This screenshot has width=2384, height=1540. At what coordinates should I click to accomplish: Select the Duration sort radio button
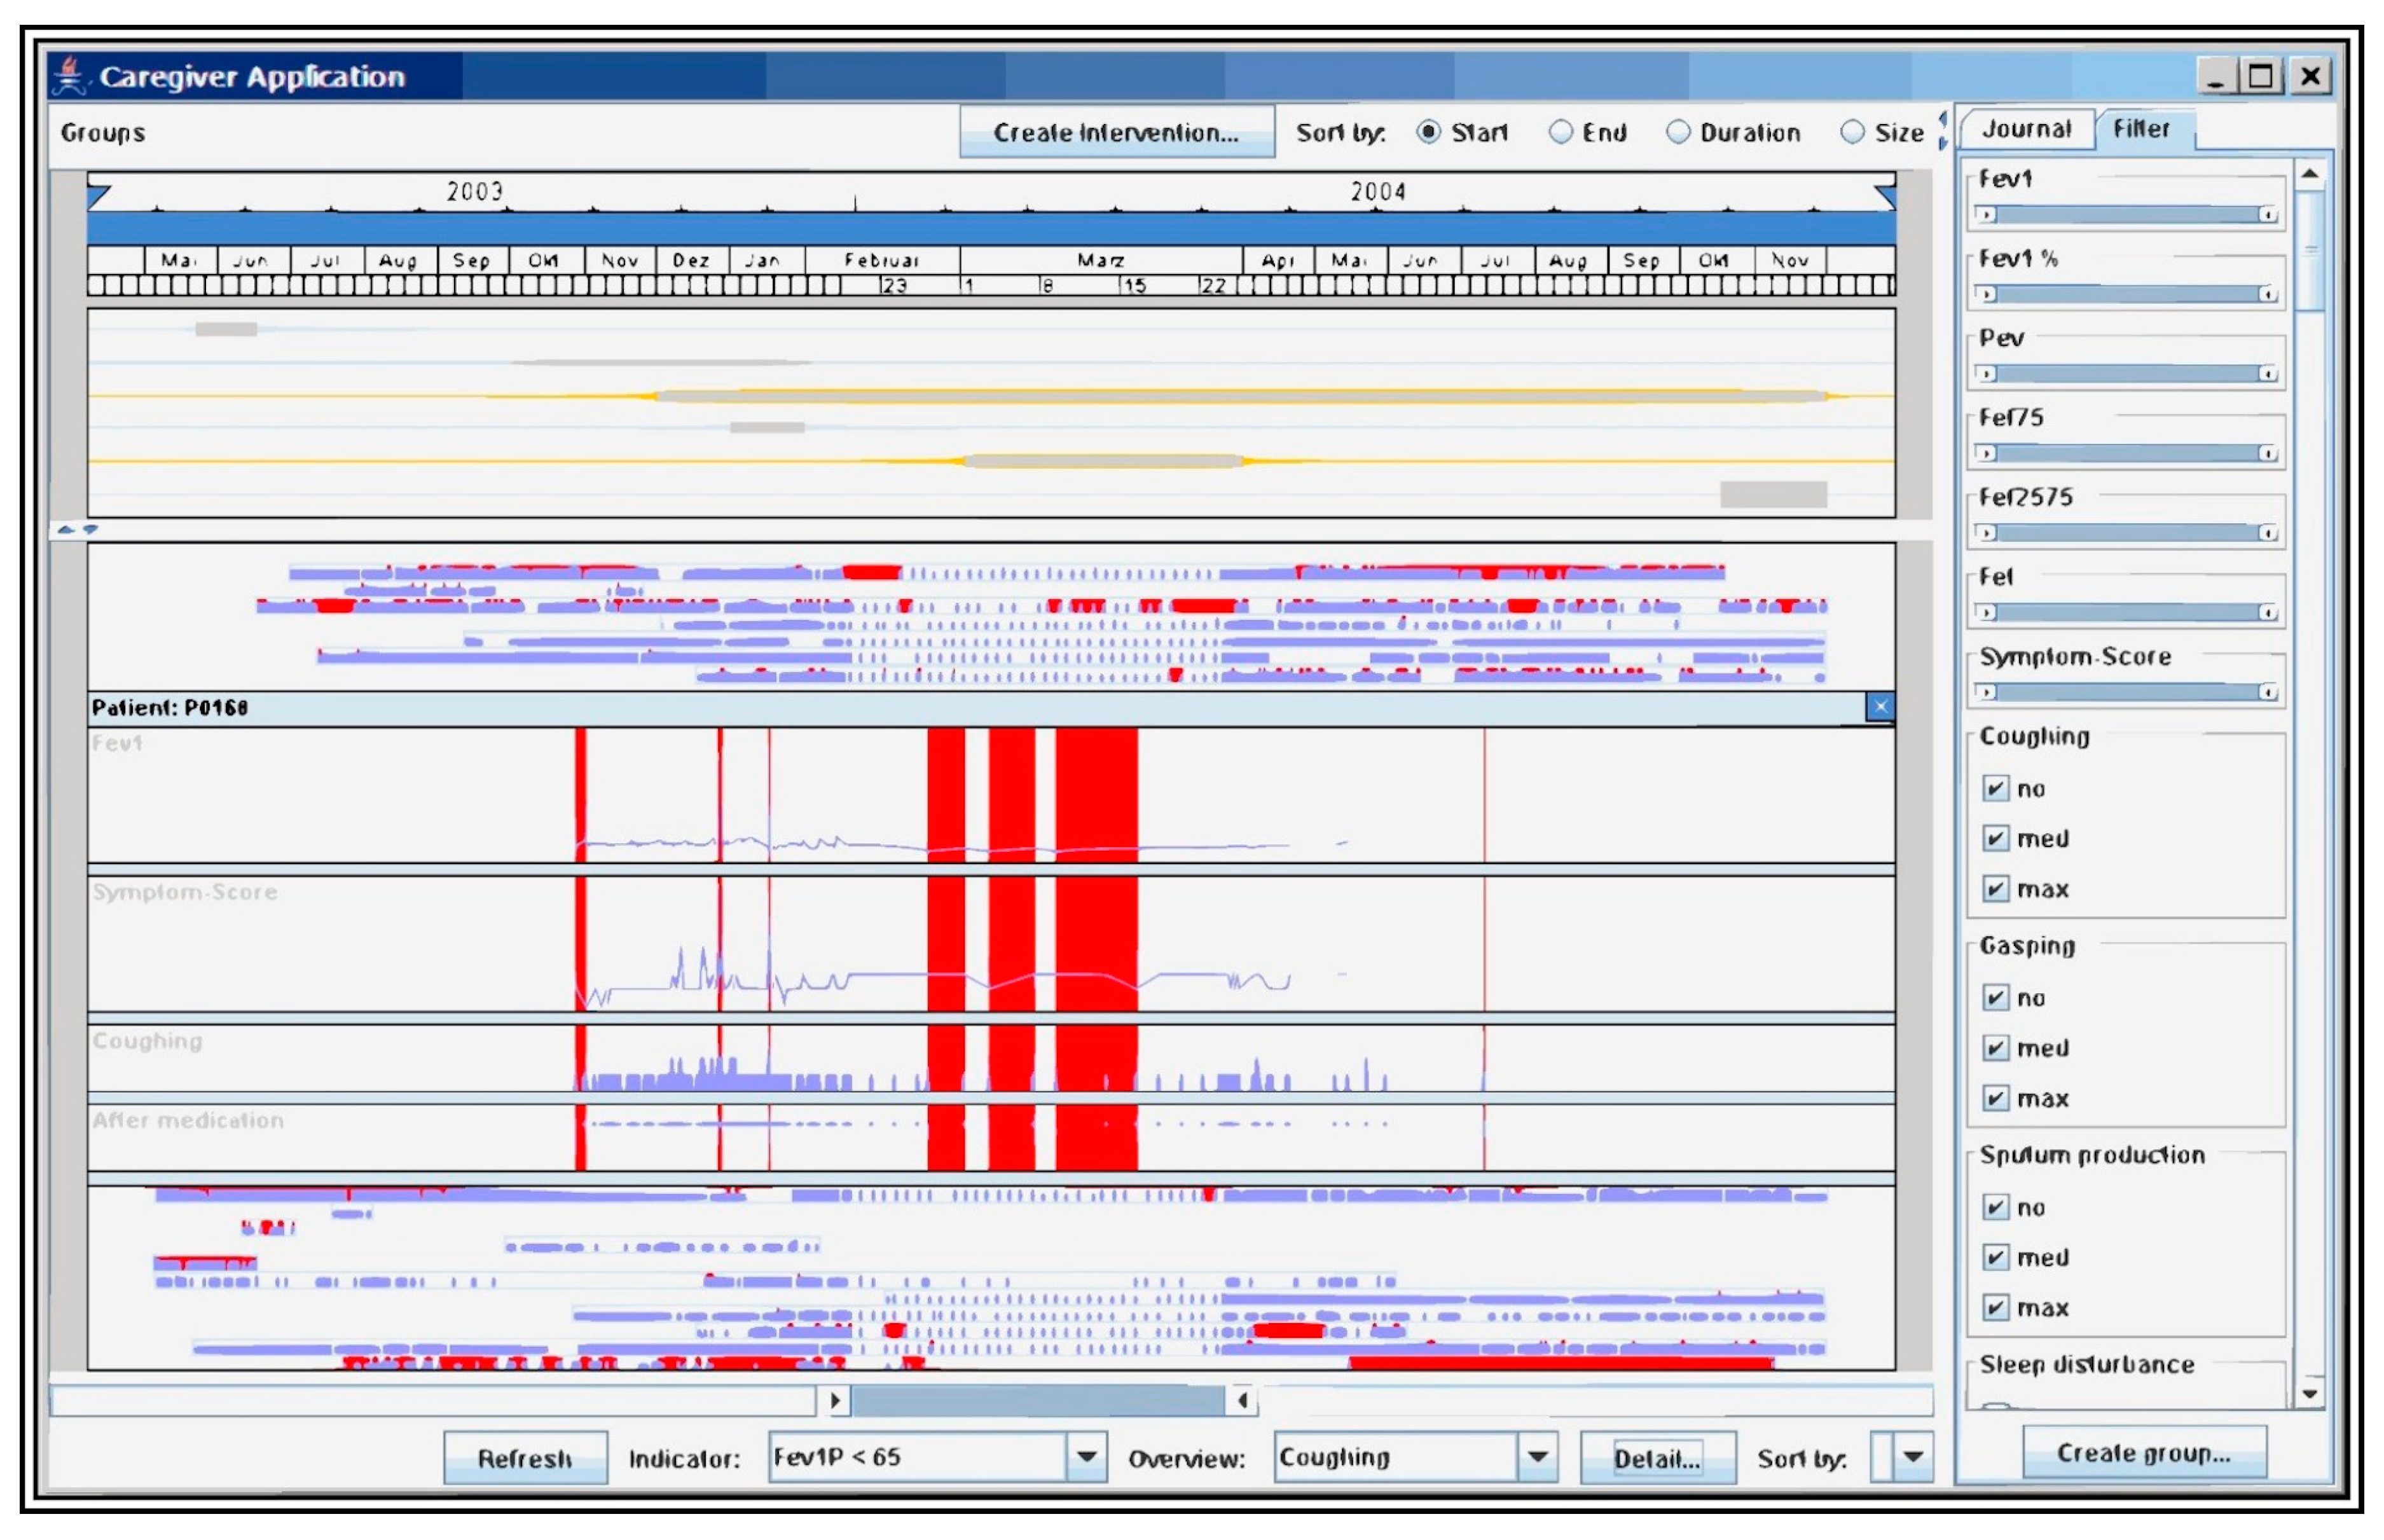(x=1678, y=132)
